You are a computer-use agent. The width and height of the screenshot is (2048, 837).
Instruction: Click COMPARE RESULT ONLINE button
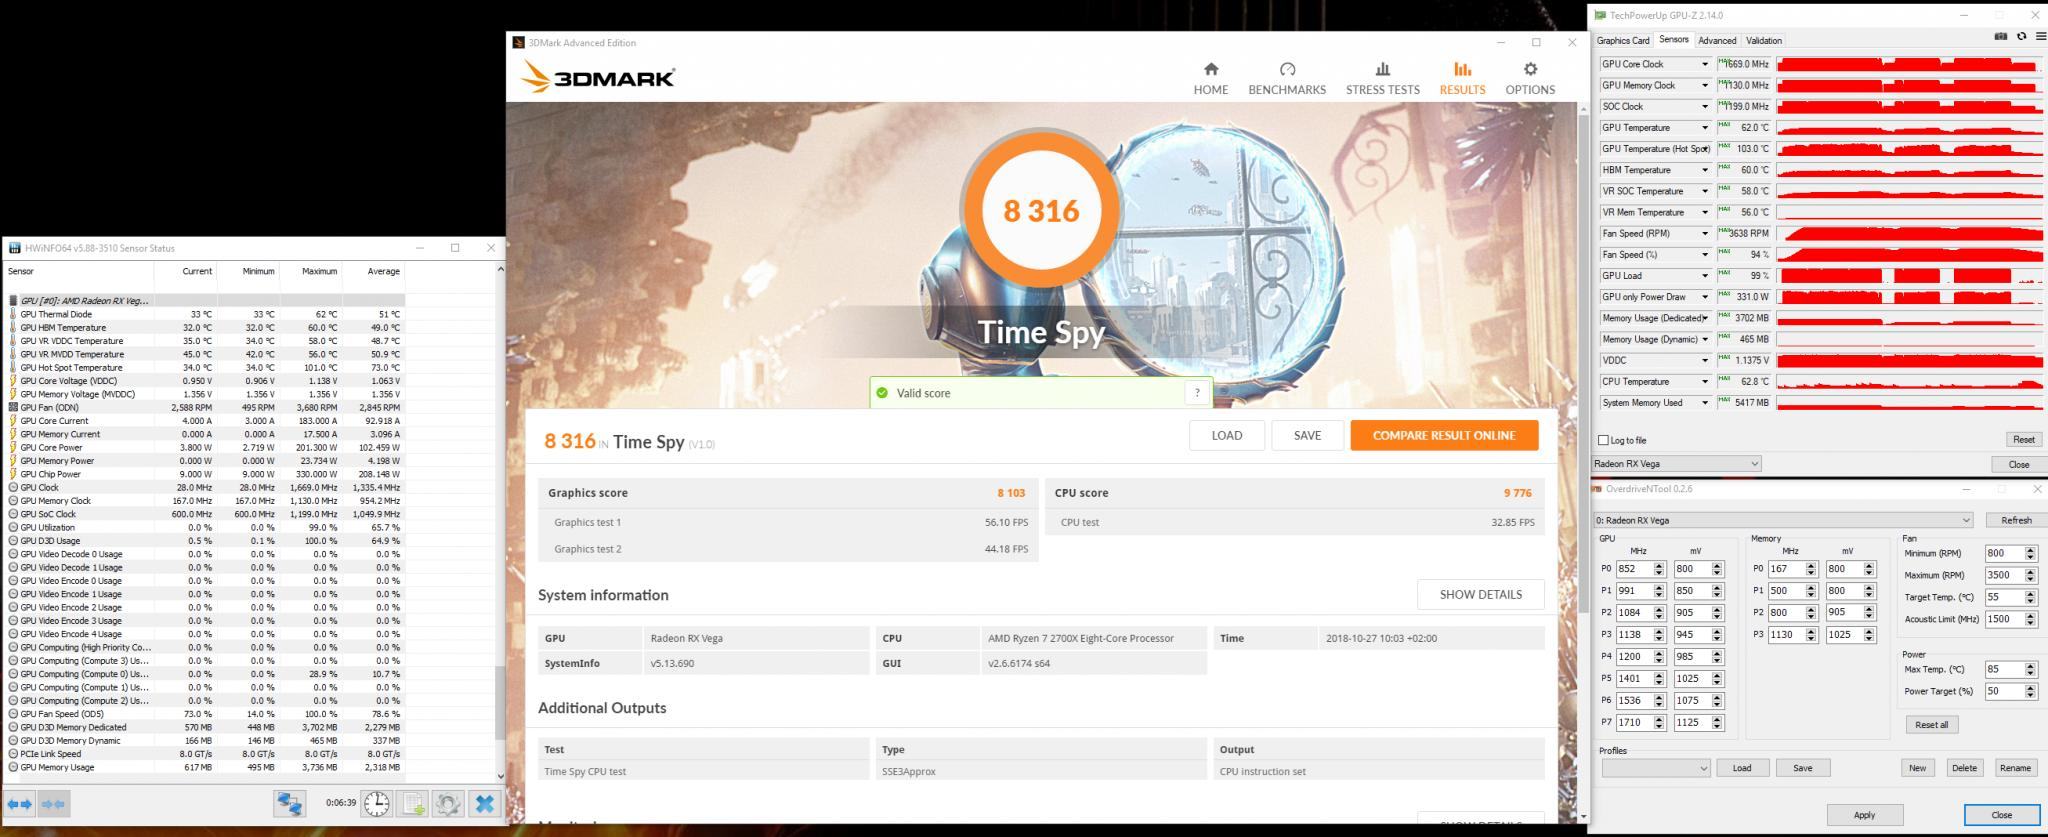(x=1444, y=435)
